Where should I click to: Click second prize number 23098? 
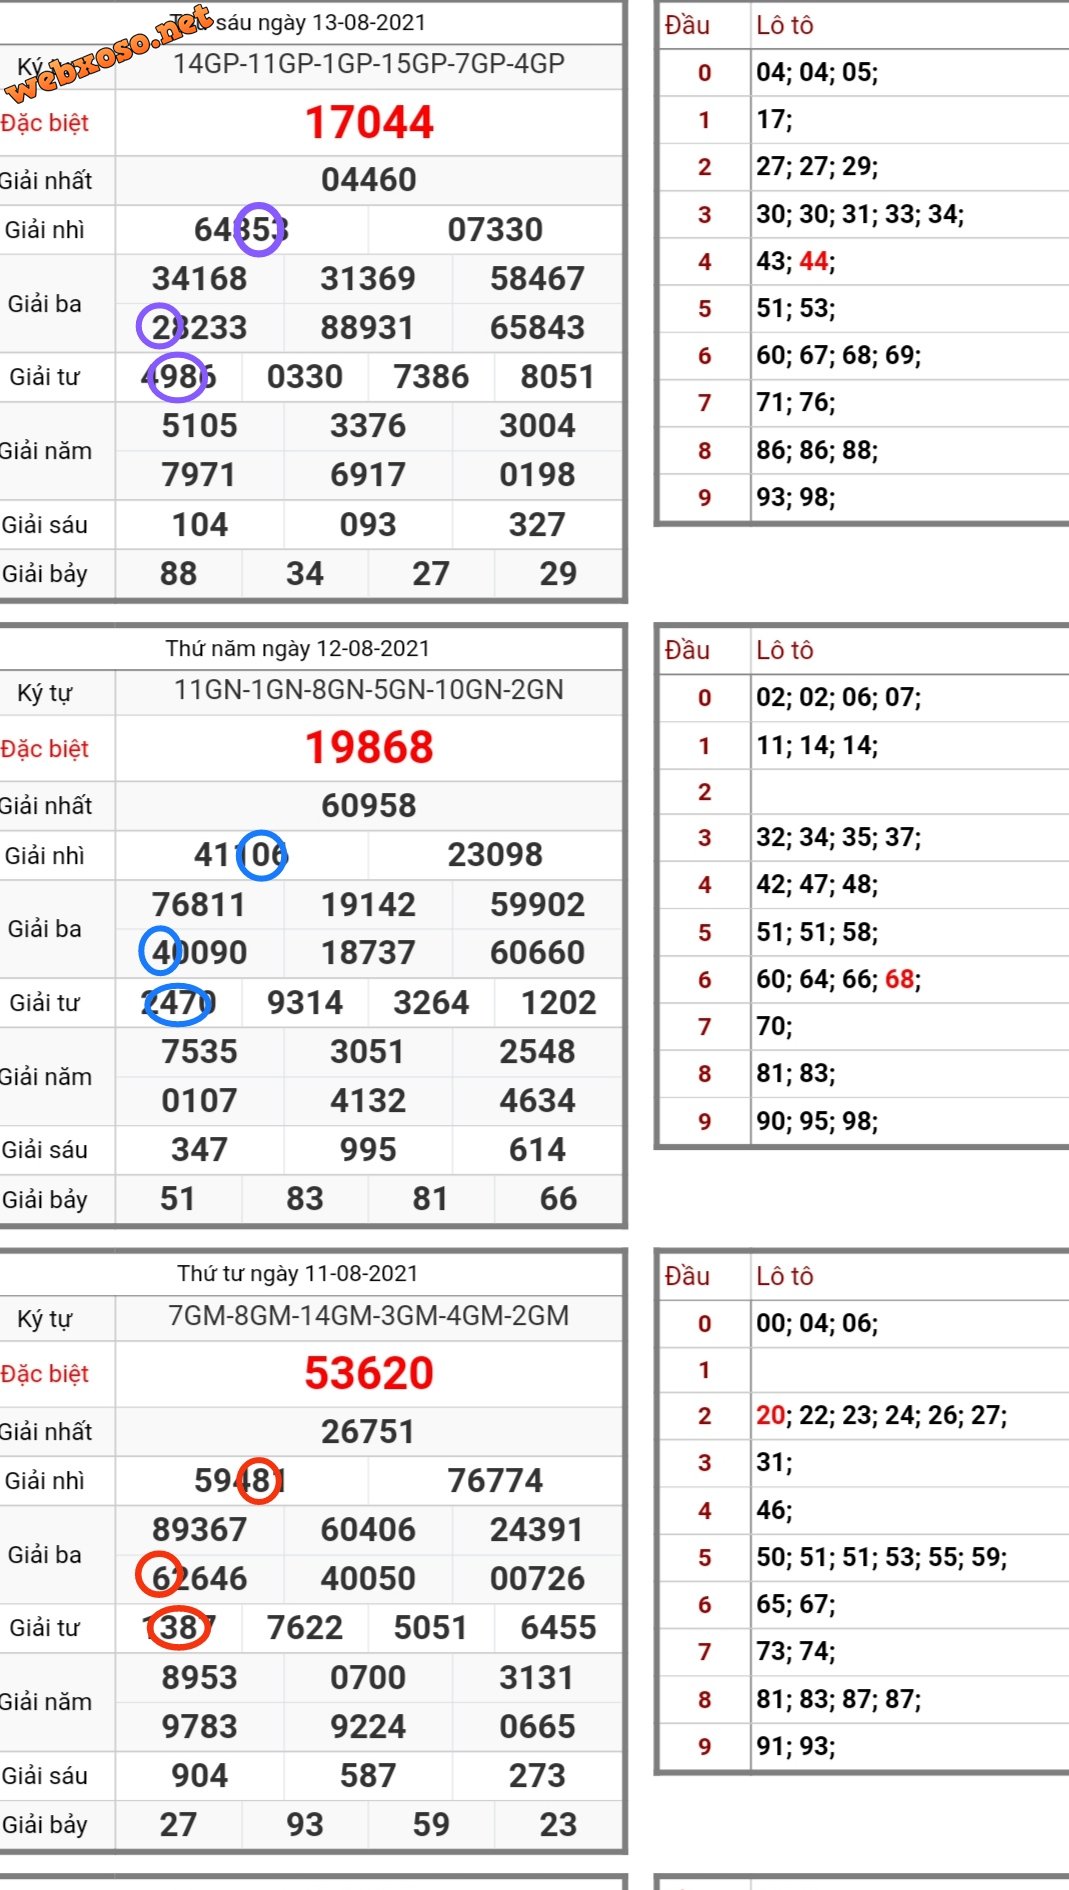coord(495,855)
